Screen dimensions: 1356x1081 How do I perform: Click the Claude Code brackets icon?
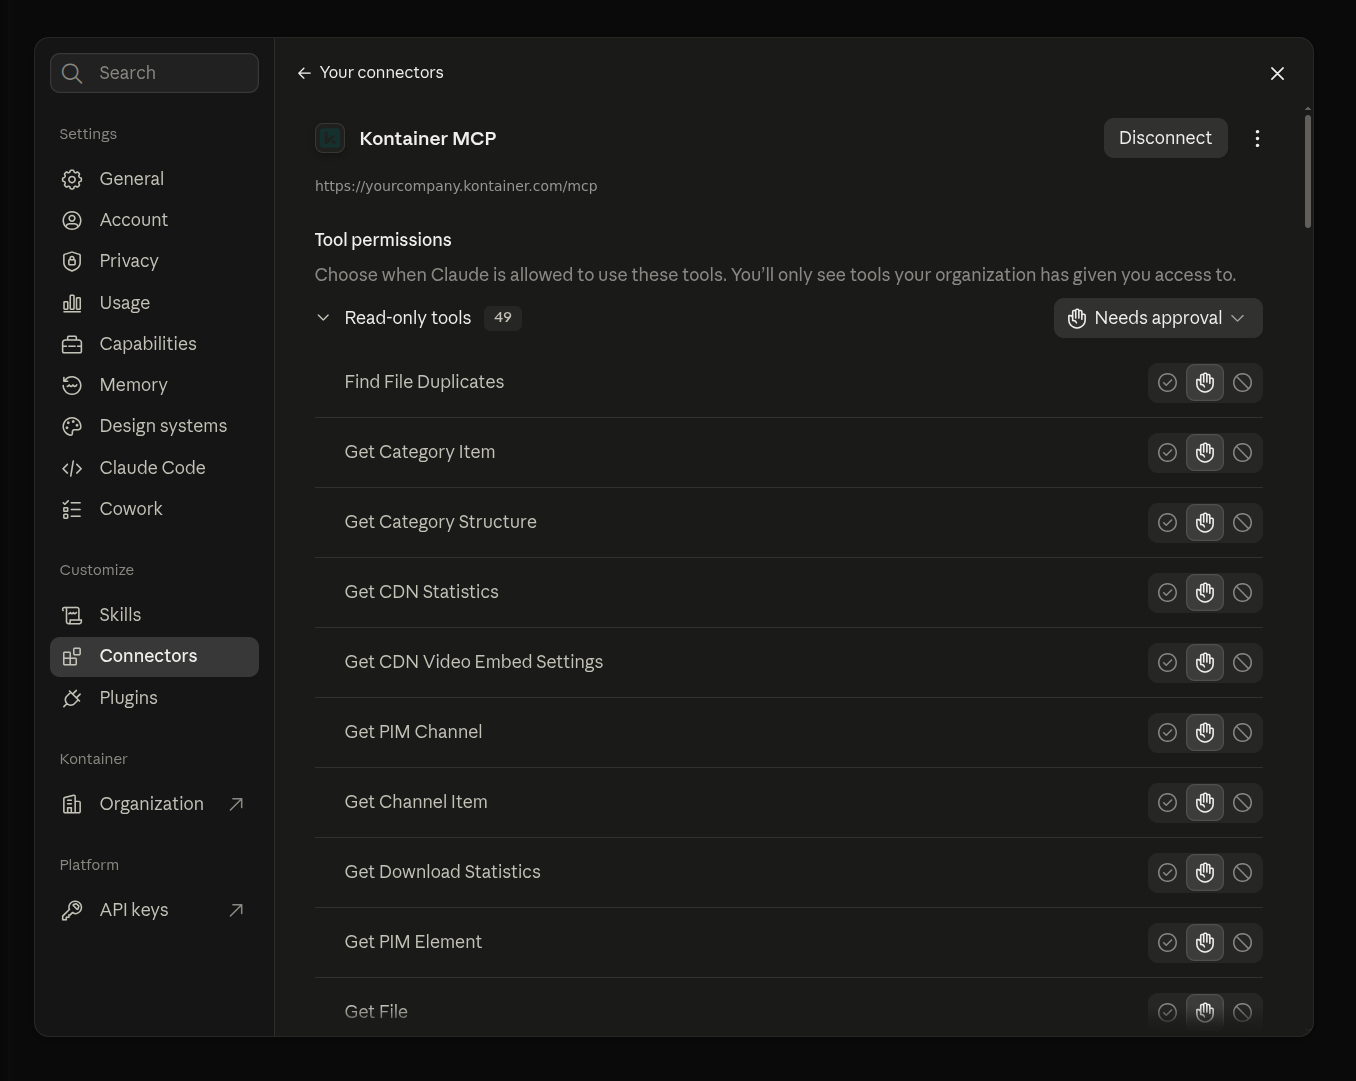coord(72,468)
